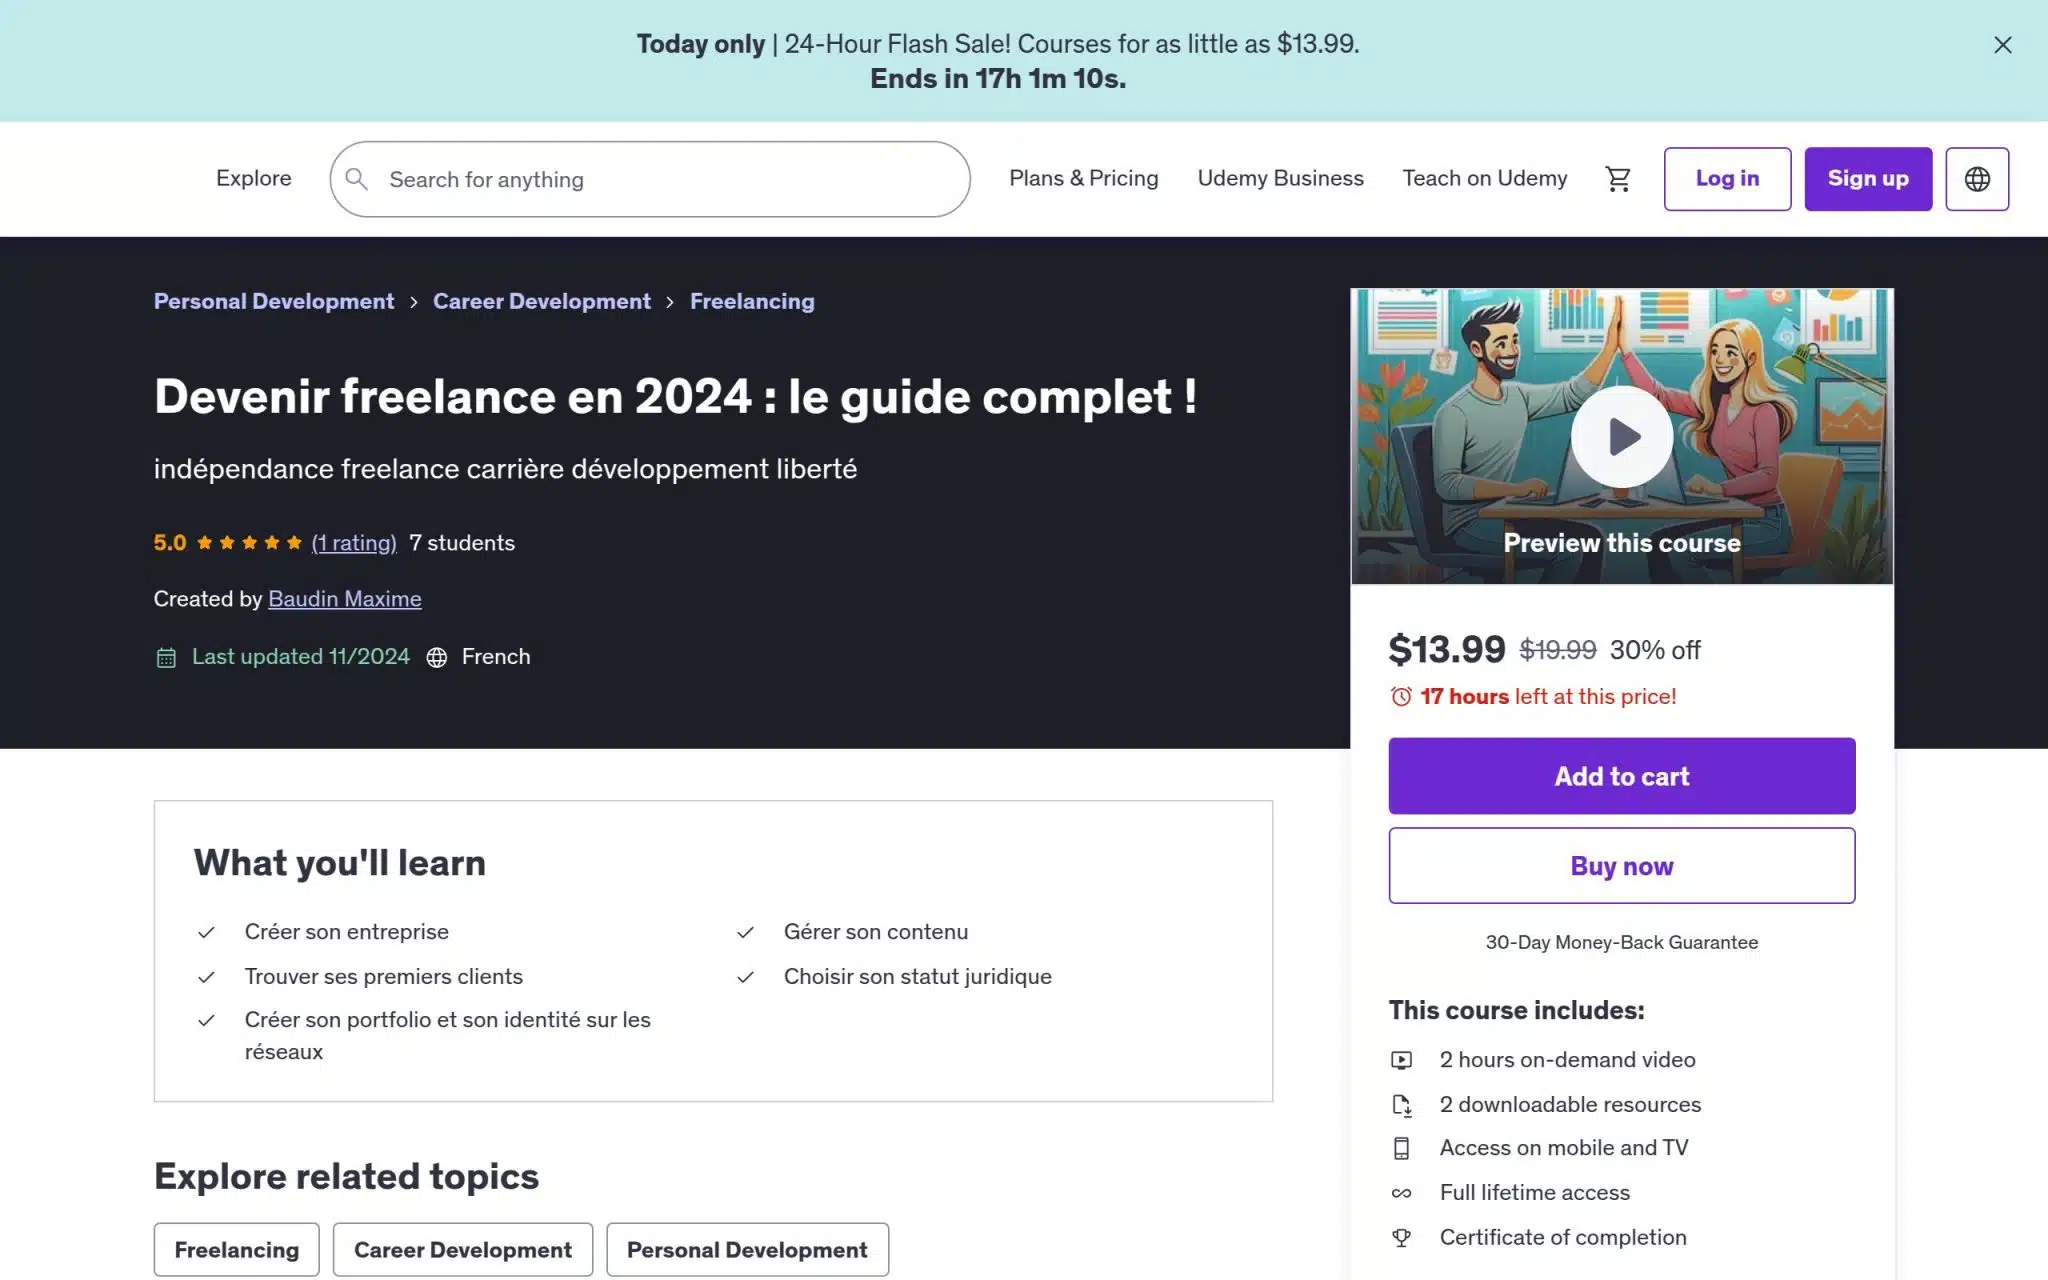Click the 7 students text
Viewport: 2048px width, 1280px height.
tap(462, 543)
